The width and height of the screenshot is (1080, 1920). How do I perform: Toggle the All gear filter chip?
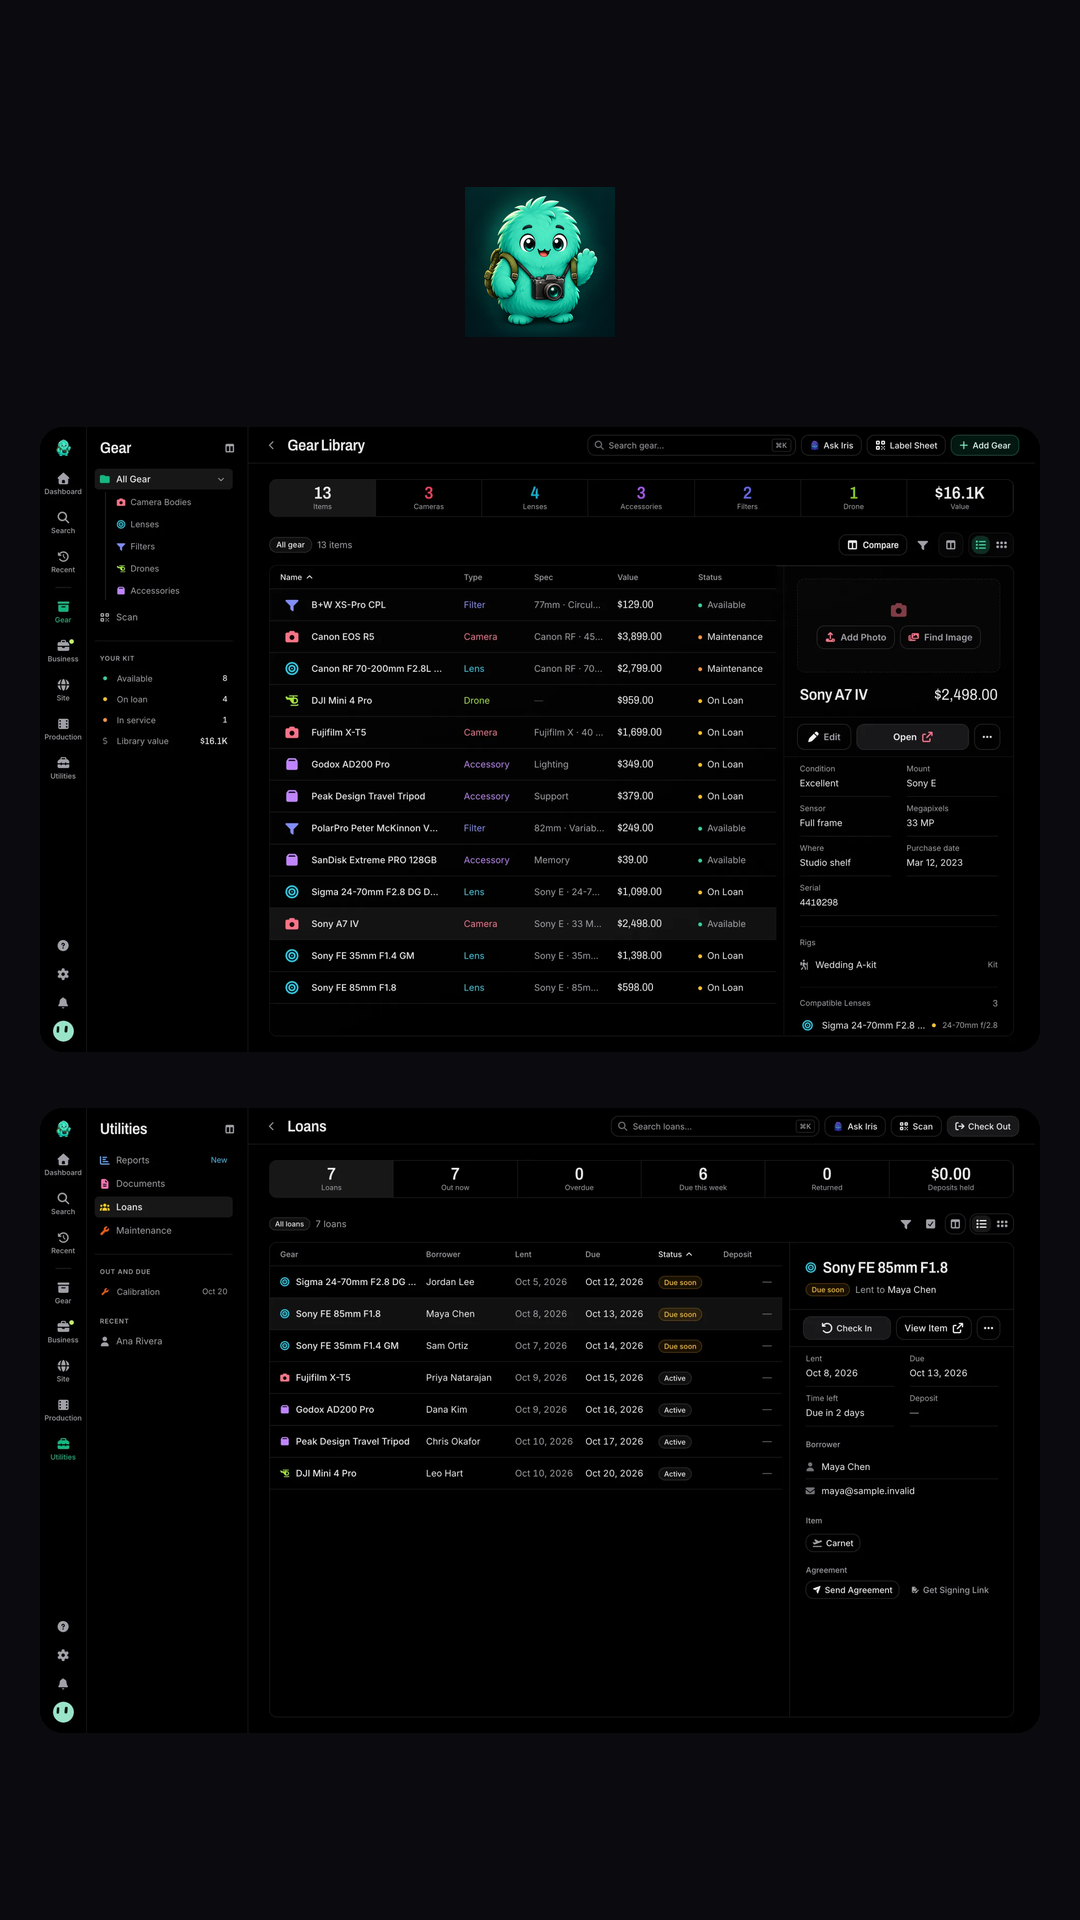(290, 545)
